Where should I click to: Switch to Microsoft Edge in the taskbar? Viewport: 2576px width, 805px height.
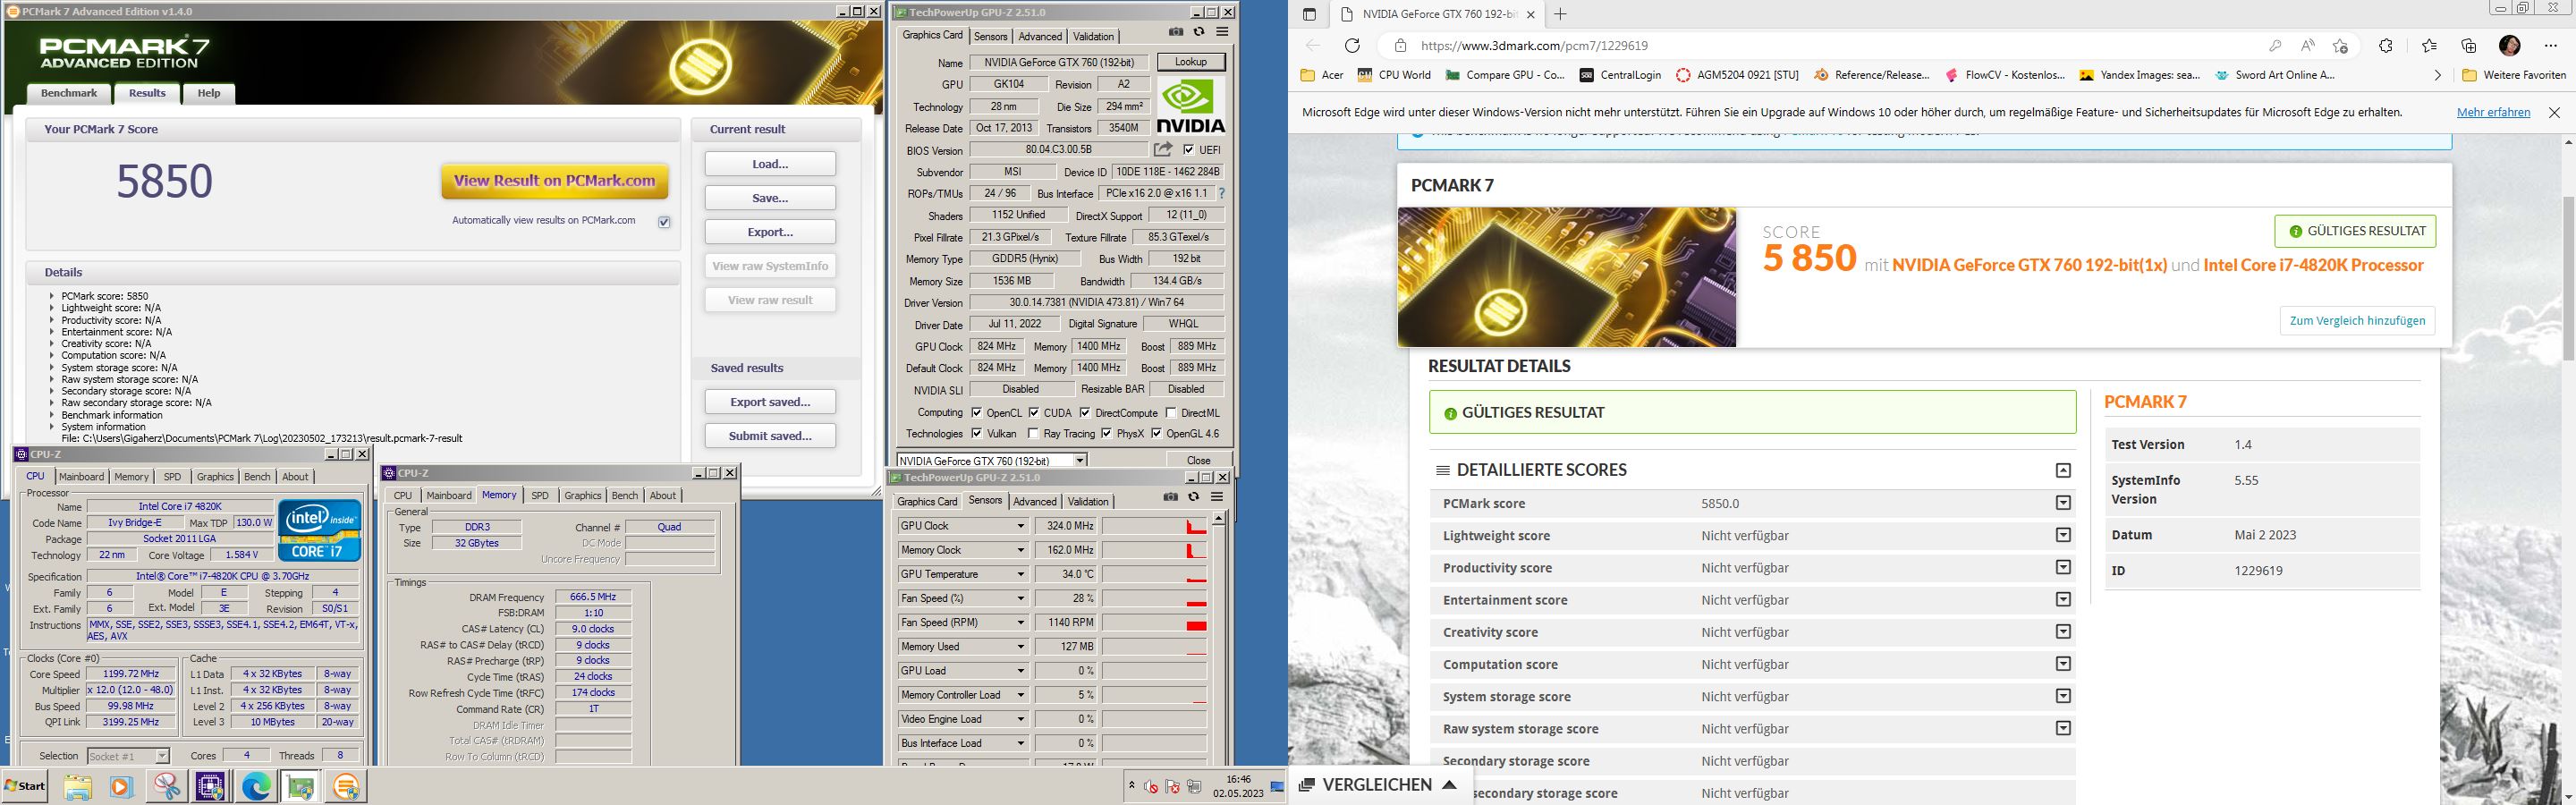pos(255,786)
